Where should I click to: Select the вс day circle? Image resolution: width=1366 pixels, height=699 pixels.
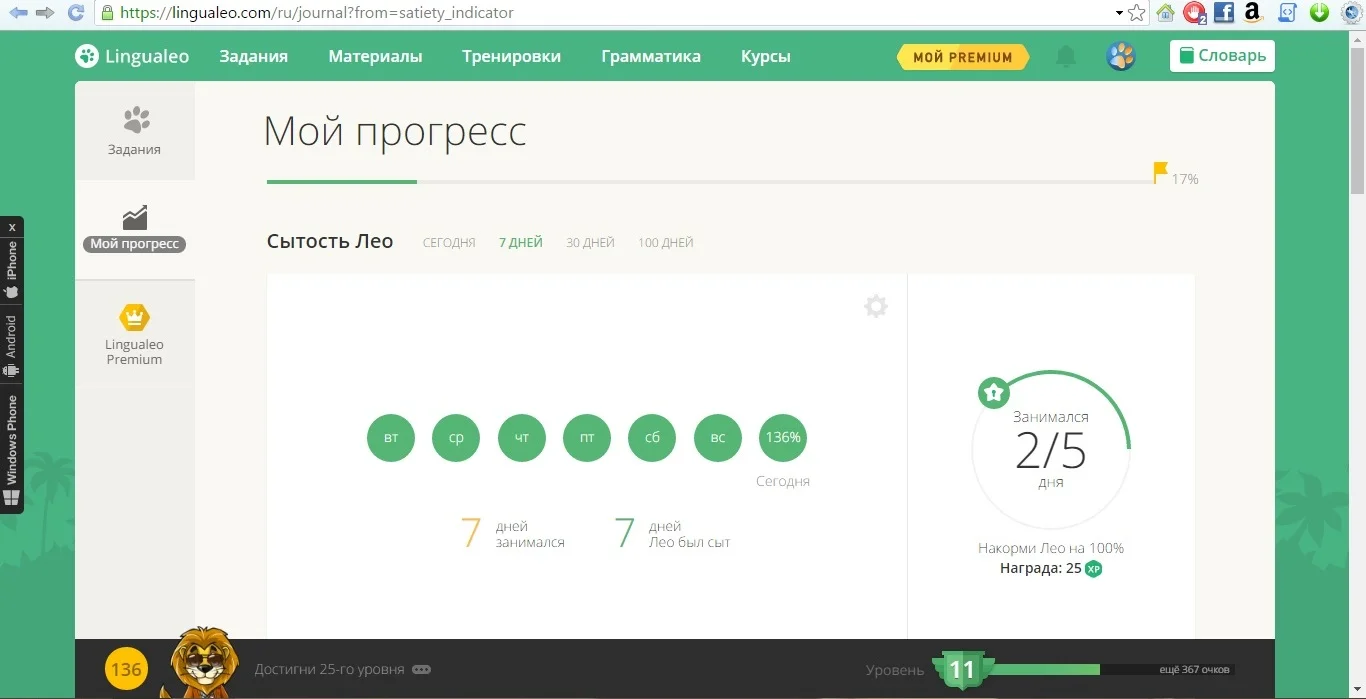(x=718, y=438)
